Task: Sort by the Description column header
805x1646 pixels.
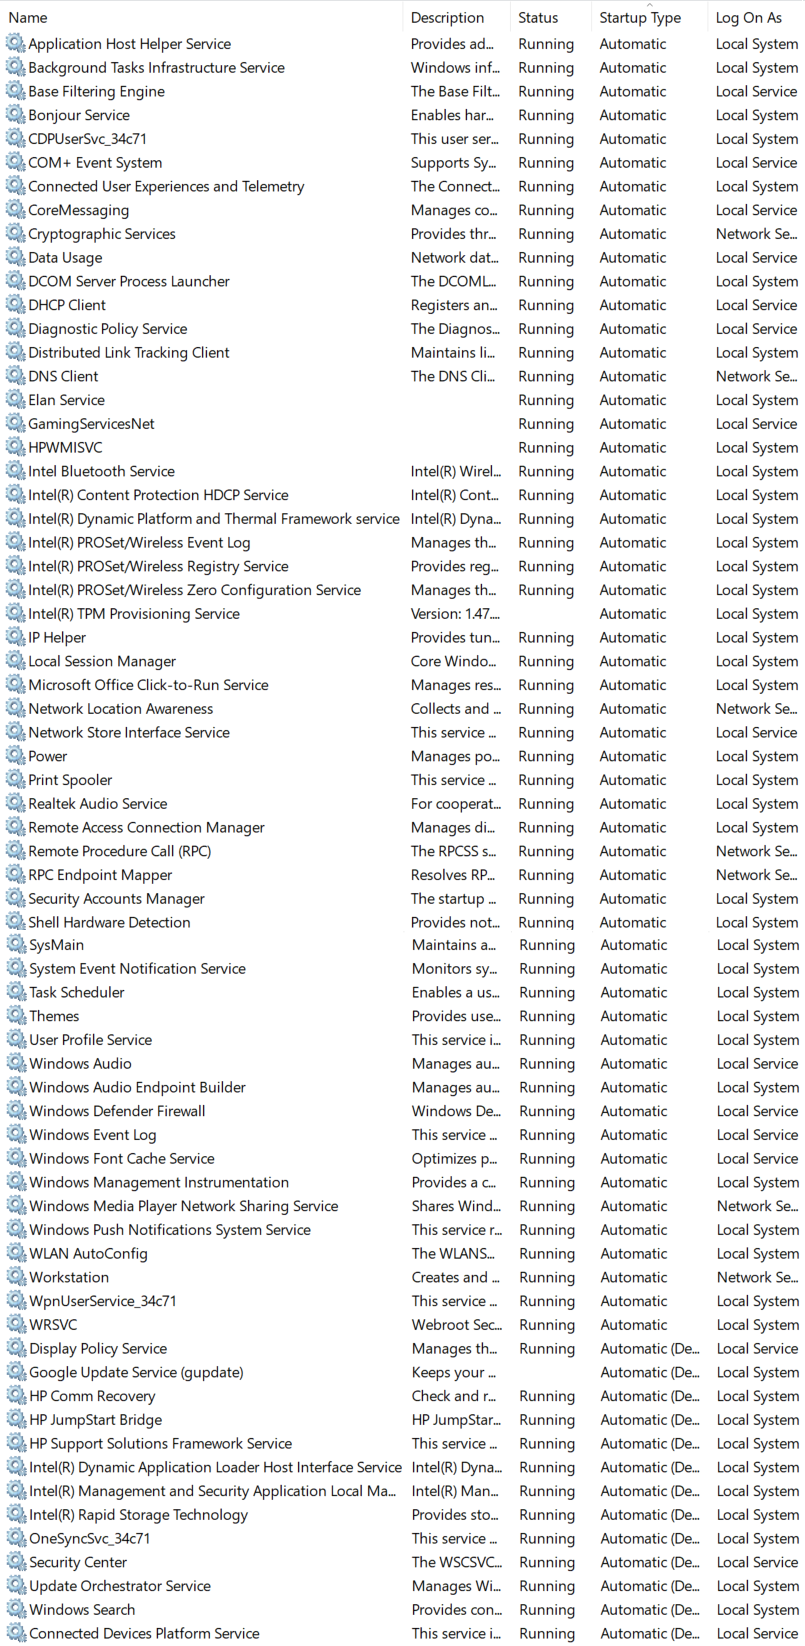Action: [x=447, y=18]
